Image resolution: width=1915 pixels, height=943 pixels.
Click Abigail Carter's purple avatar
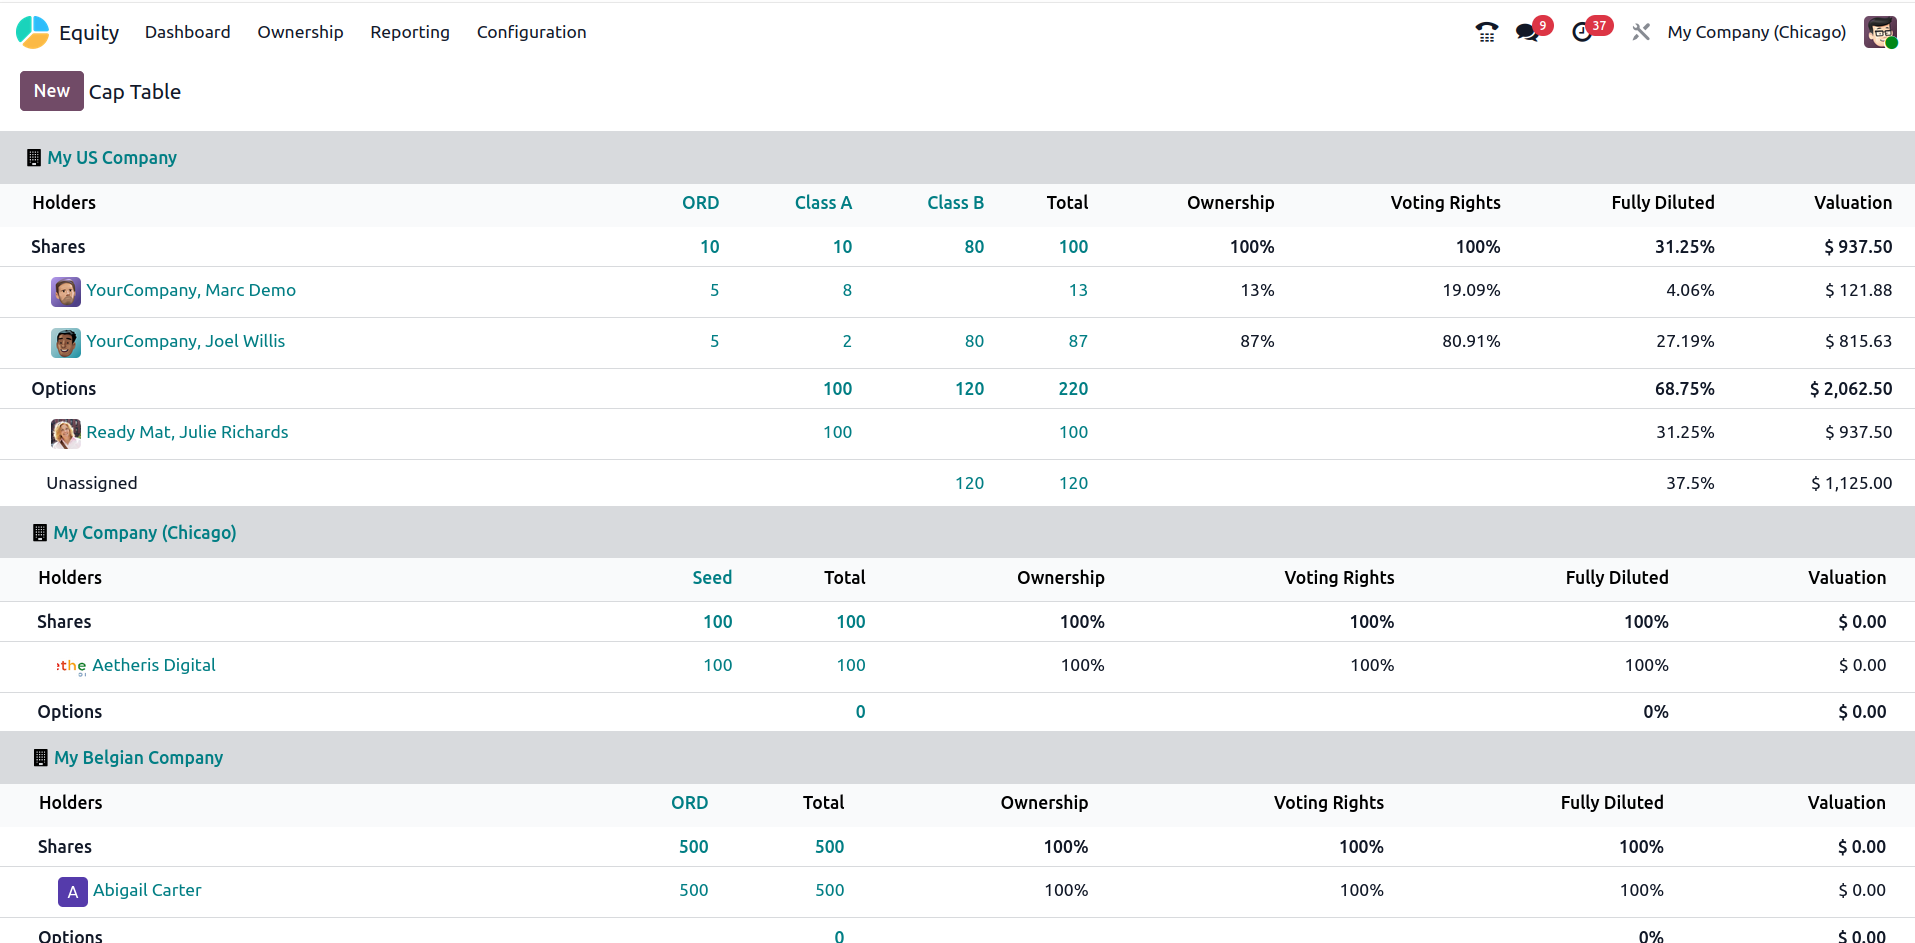(x=73, y=891)
